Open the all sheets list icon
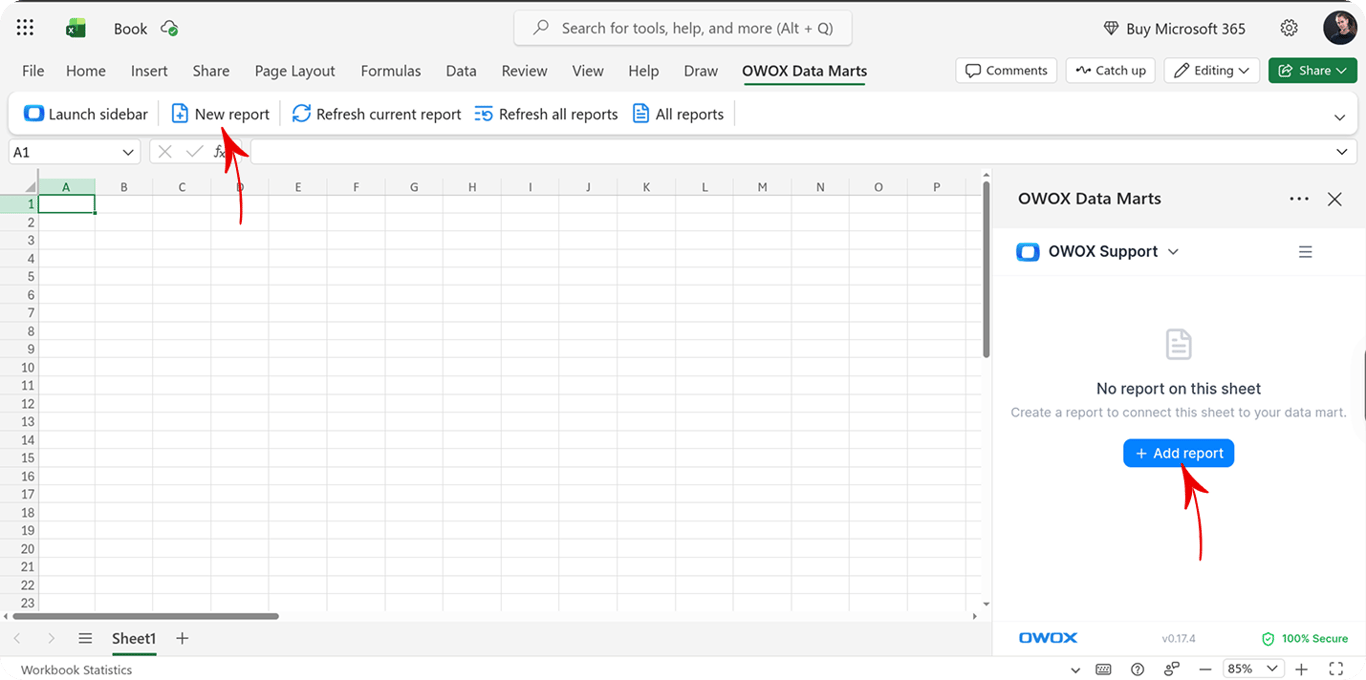1366x680 pixels. 86,638
